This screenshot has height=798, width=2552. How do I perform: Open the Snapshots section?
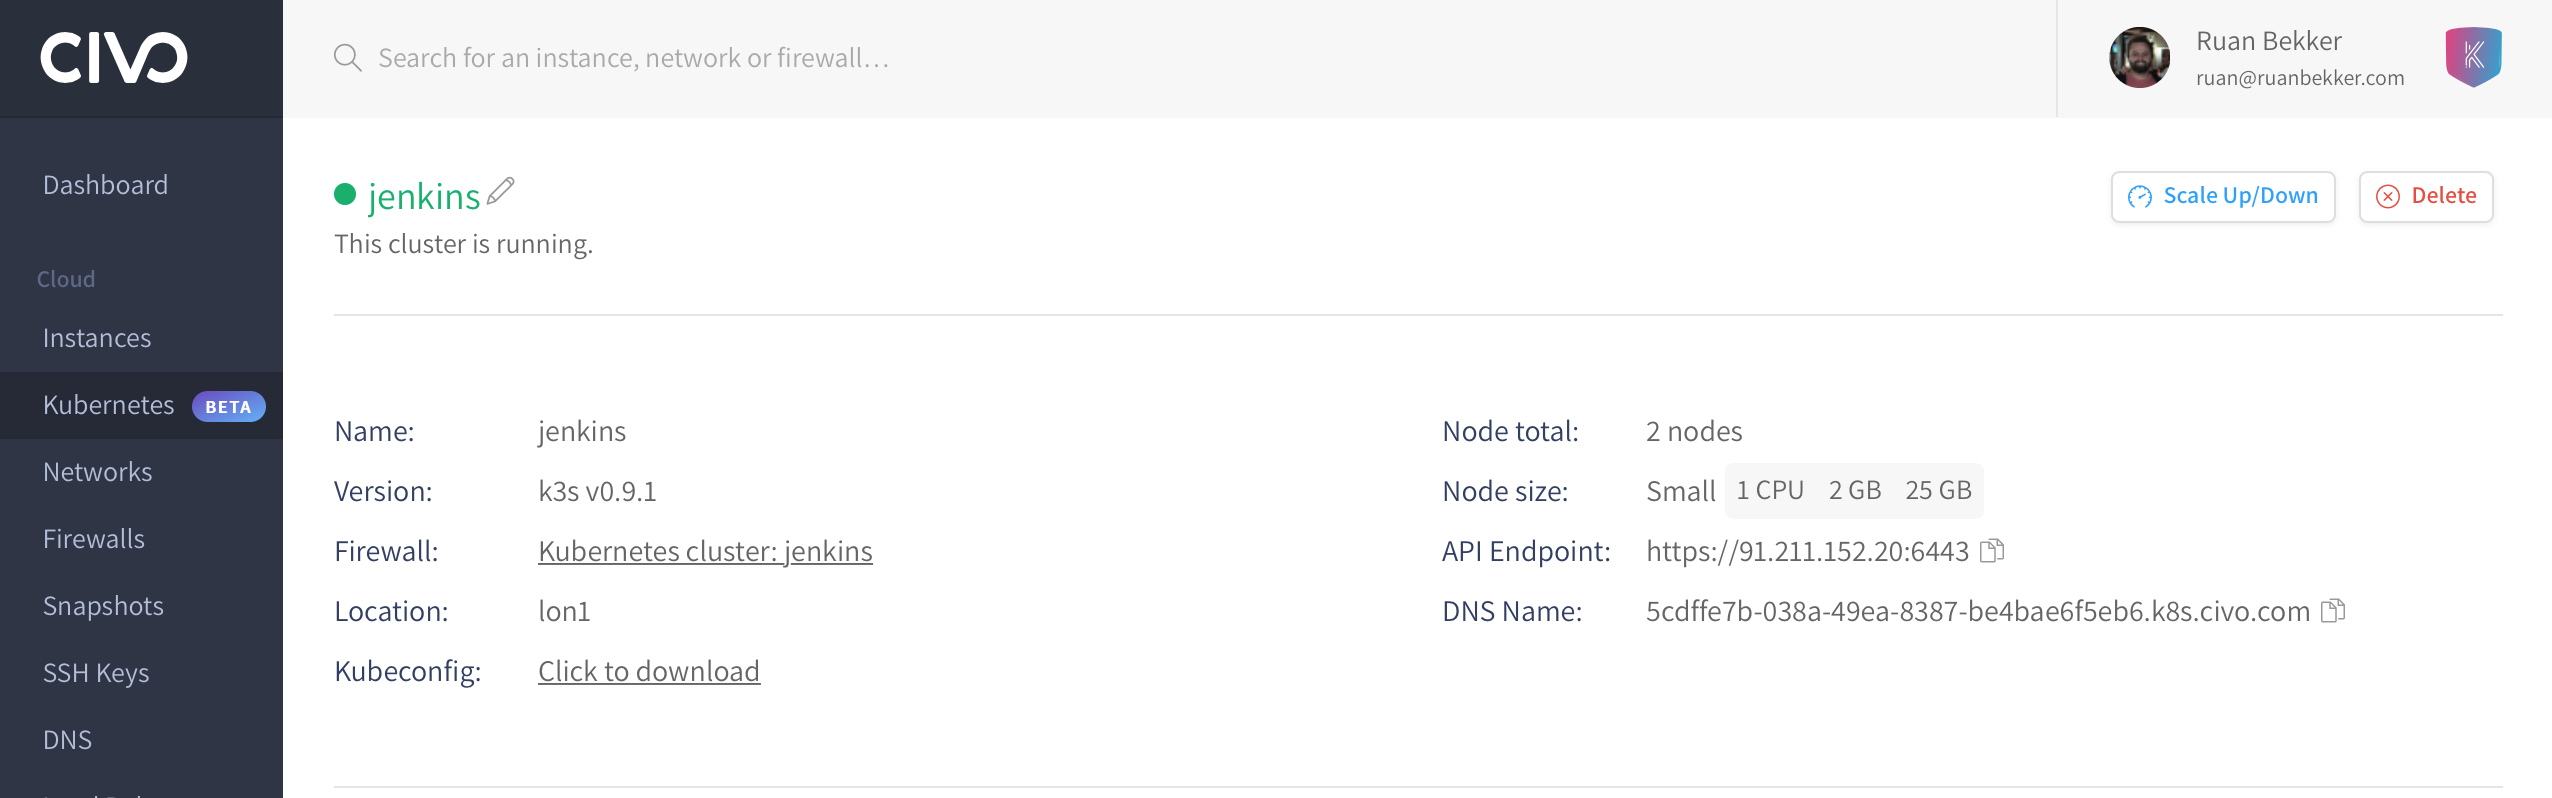click(103, 606)
